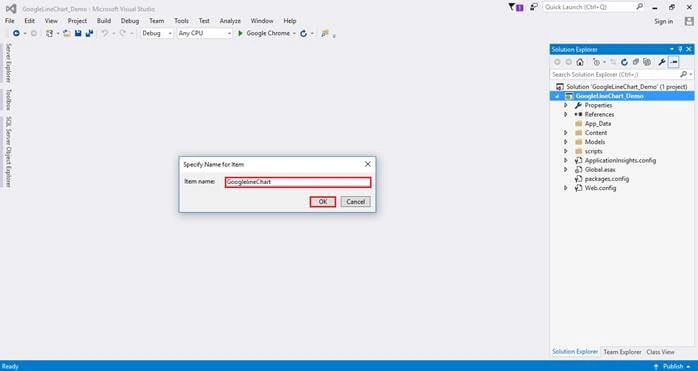The image size is (698, 371).
Task: Click the Find in Files toolbar icon
Action: point(325,33)
